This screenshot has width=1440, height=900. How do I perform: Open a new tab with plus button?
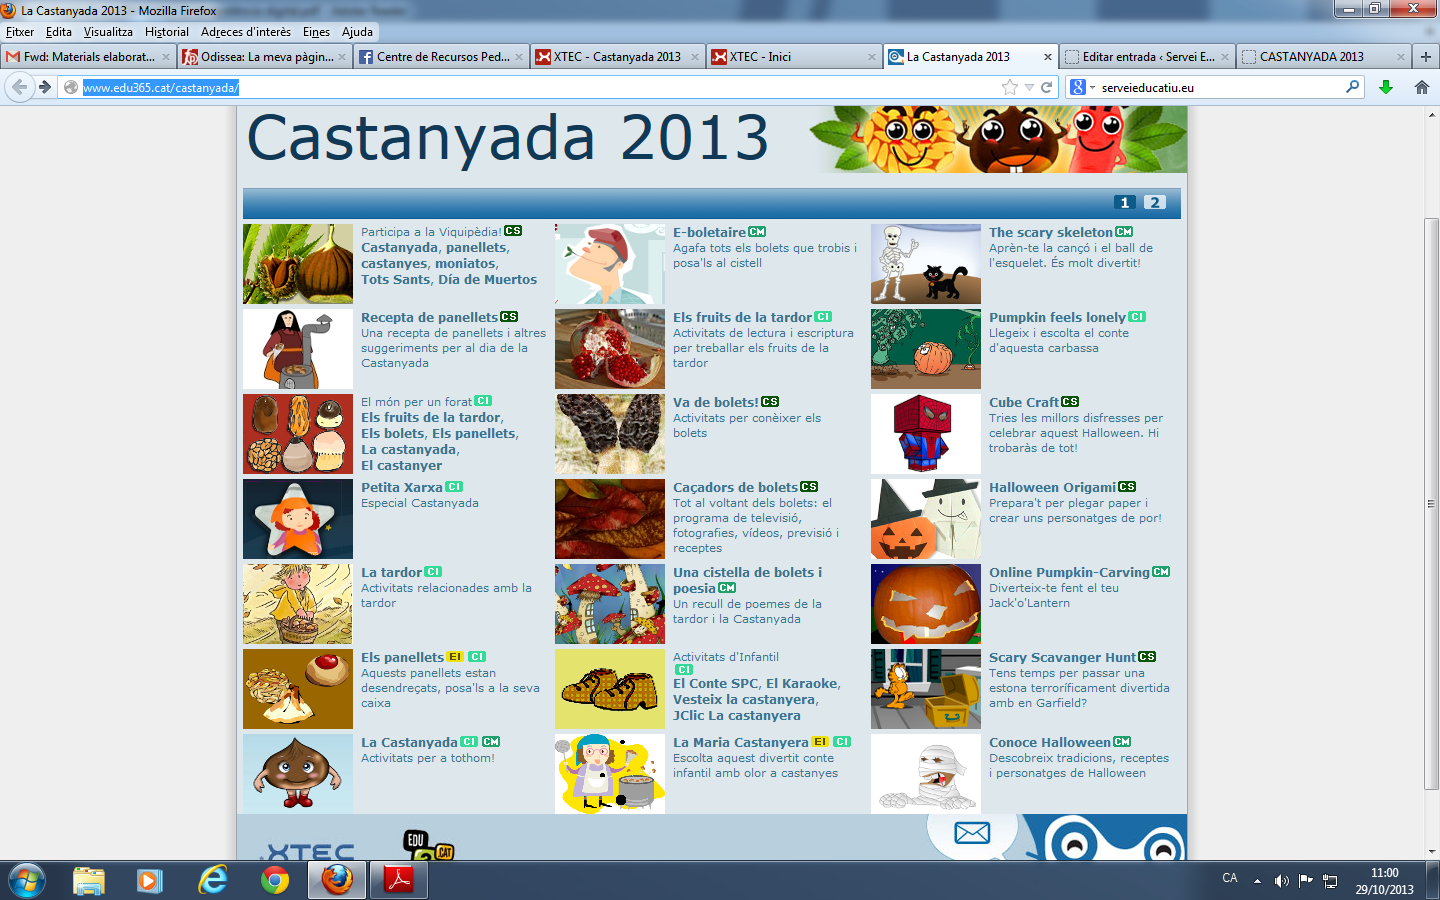1426,57
